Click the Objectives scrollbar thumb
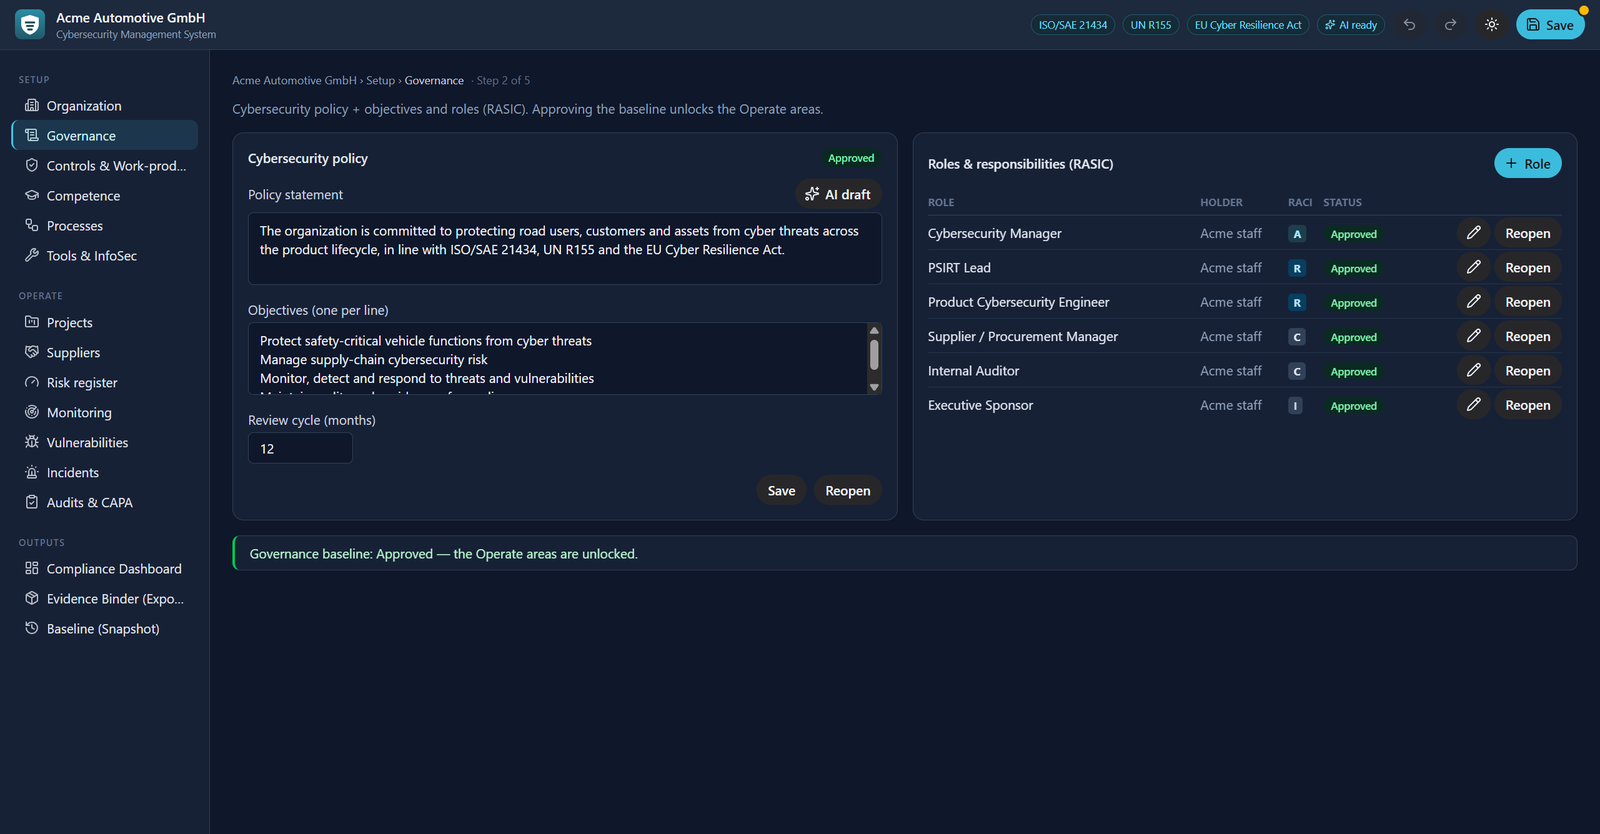The height and width of the screenshot is (834, 1600). click(874, 355)
